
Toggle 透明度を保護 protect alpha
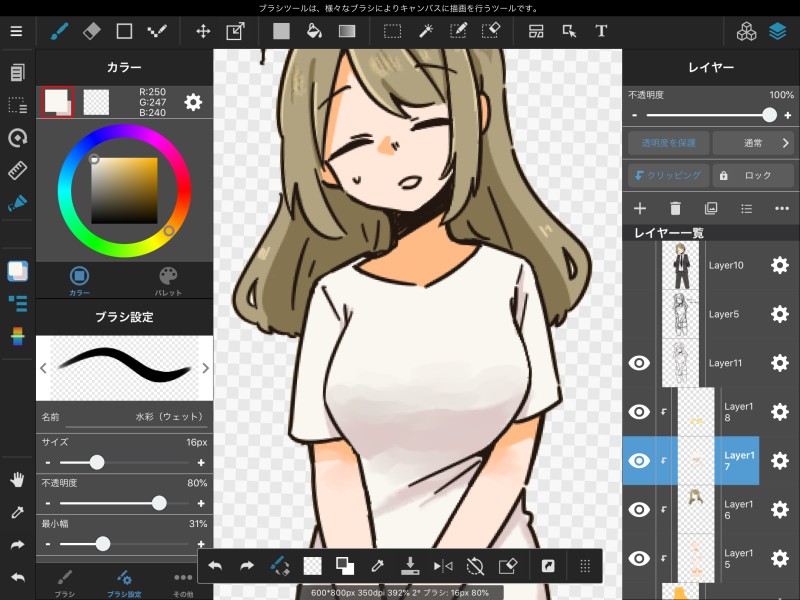click(x=668, y=143)
